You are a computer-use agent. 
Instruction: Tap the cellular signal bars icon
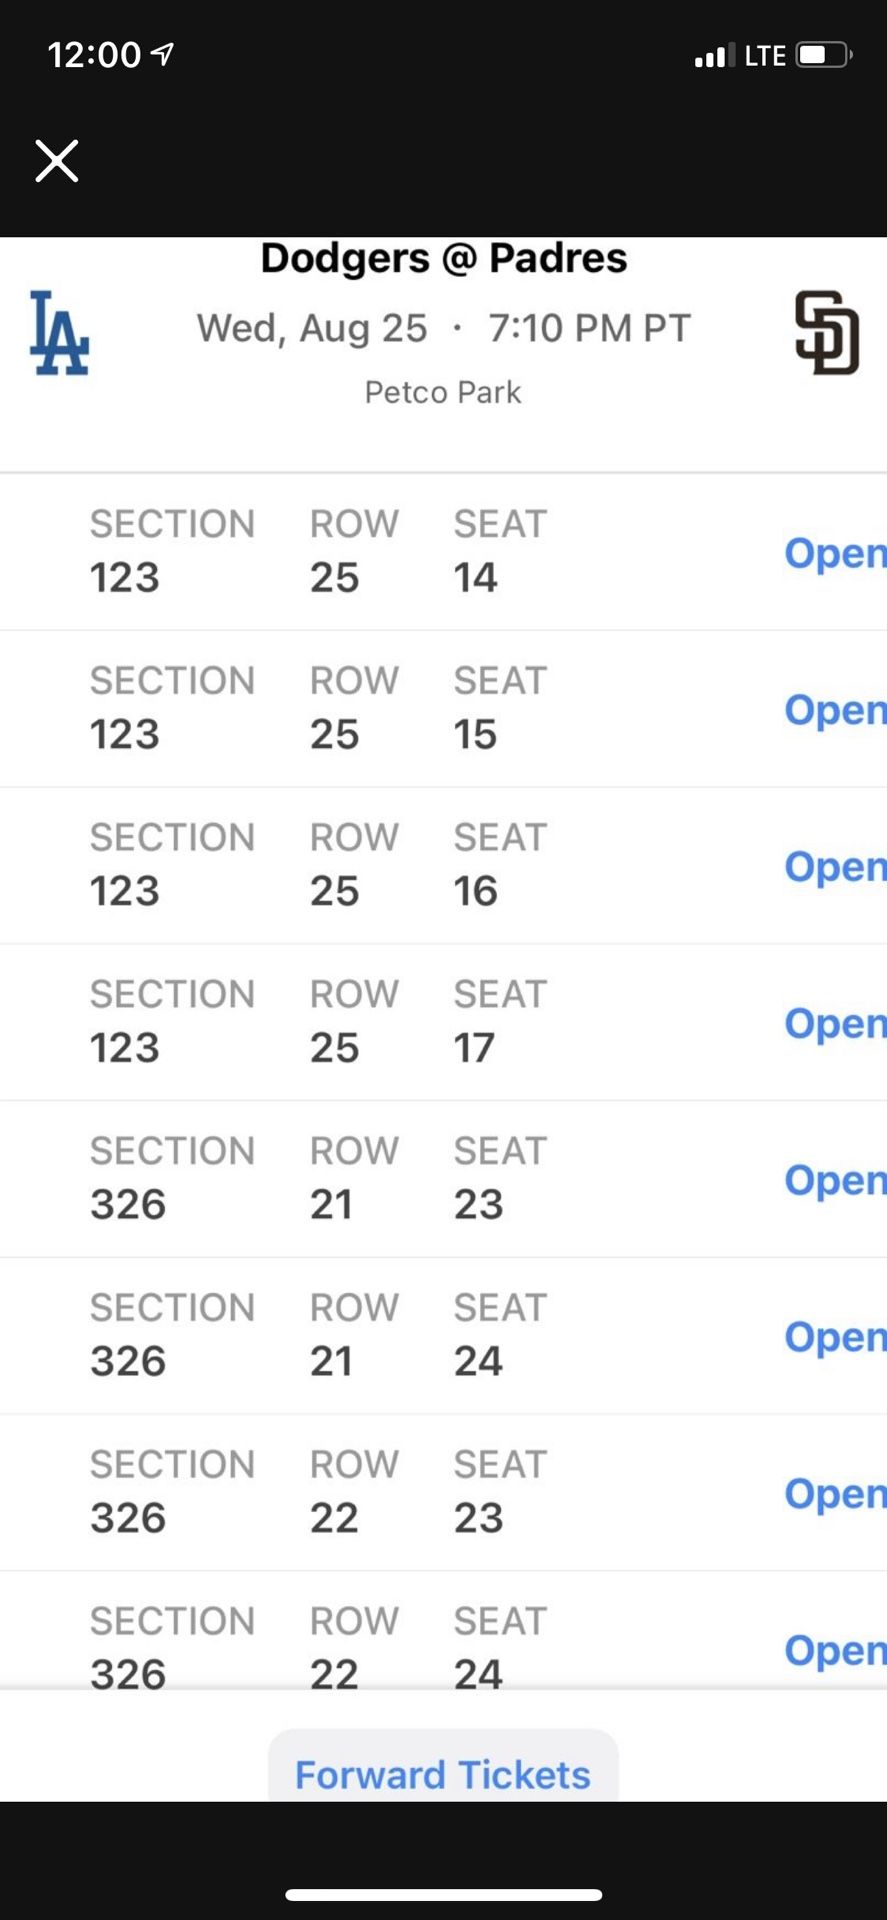(714, 56)
